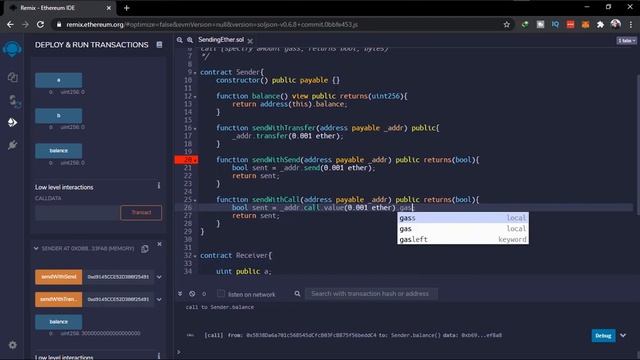Go forward in browser history
This screenshot has height=360, width=640.
point(25,24)
